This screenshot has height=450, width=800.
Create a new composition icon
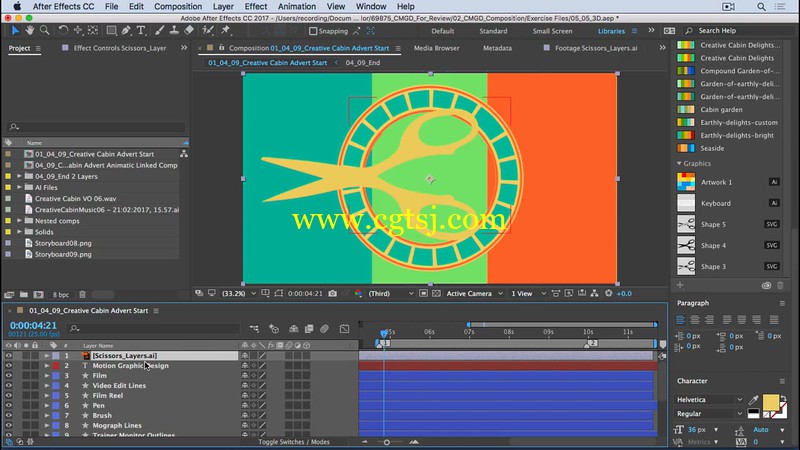pyautogui.click(x=38, y=294)
